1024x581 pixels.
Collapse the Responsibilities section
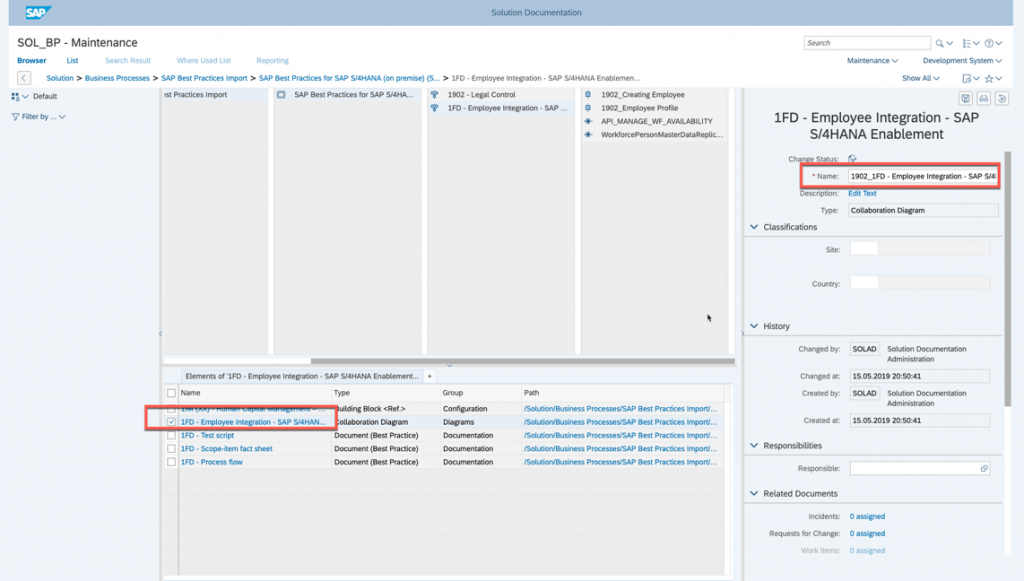pyautogui.click(x=754, y=445)
